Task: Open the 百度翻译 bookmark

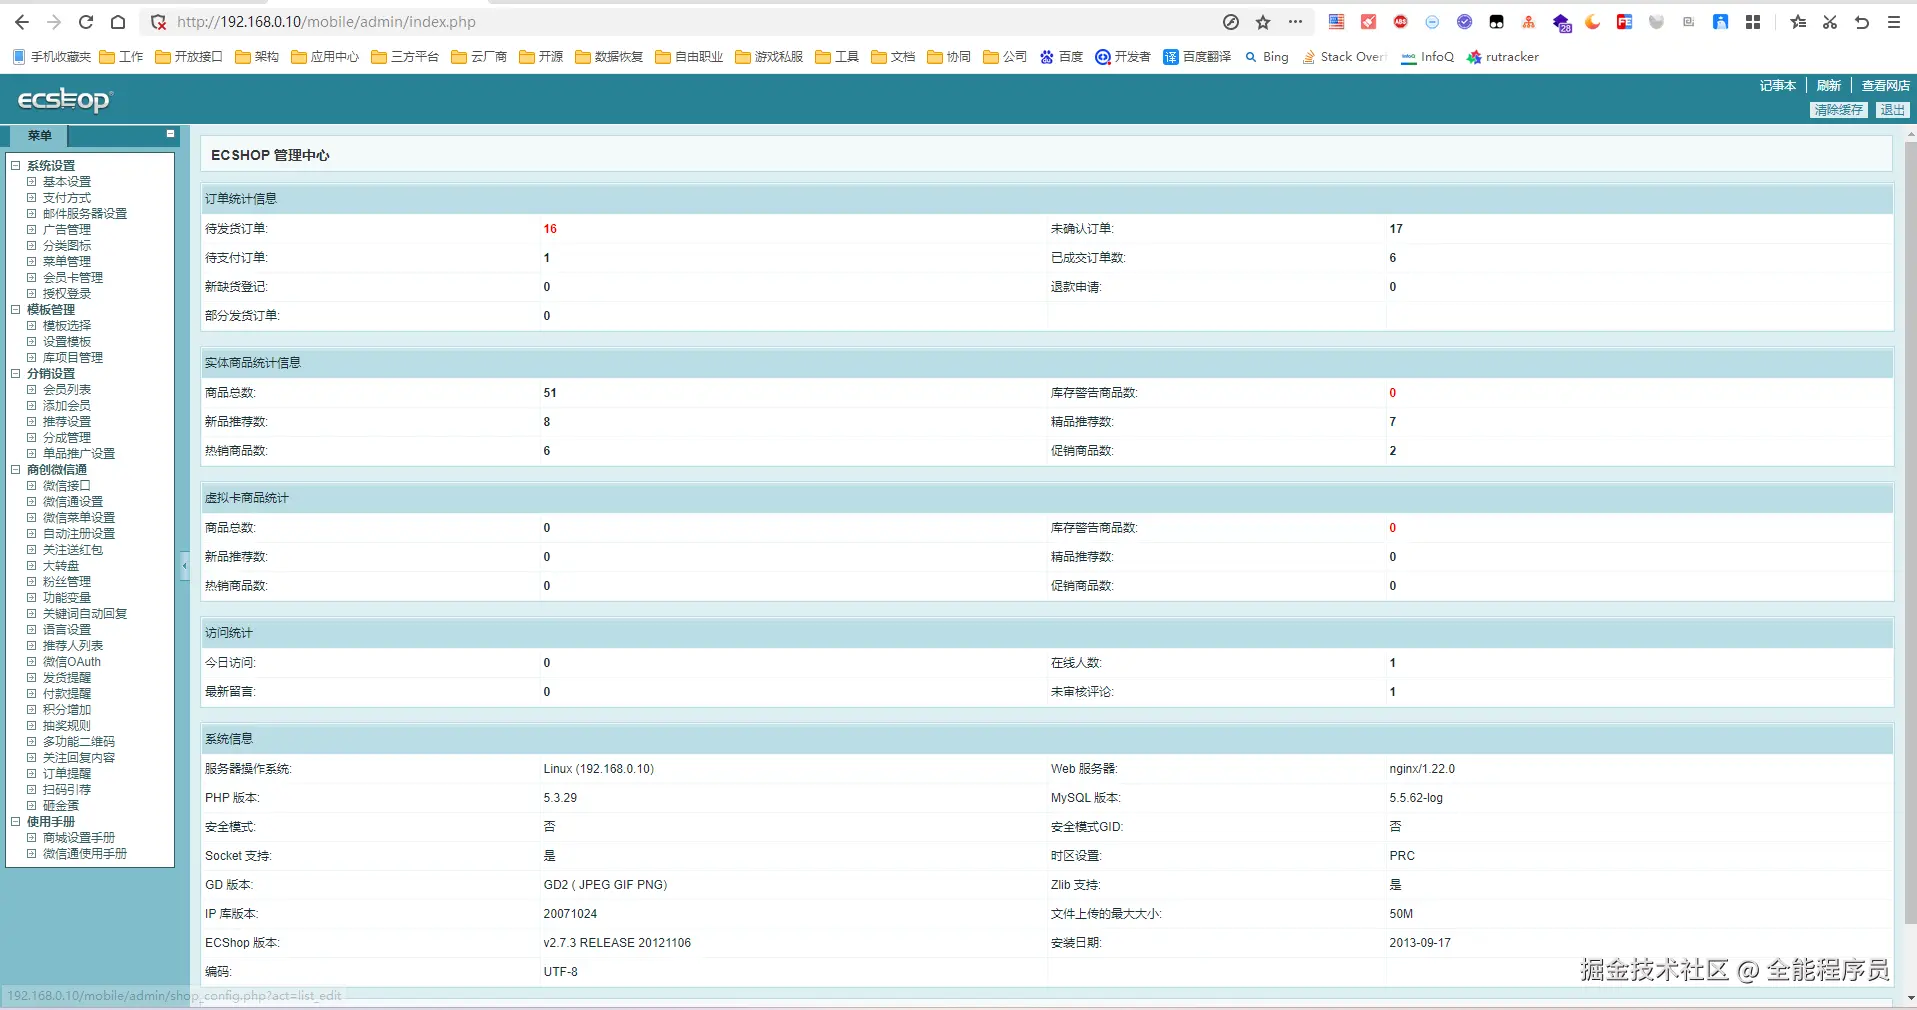Action: [x=1197, y=57]
